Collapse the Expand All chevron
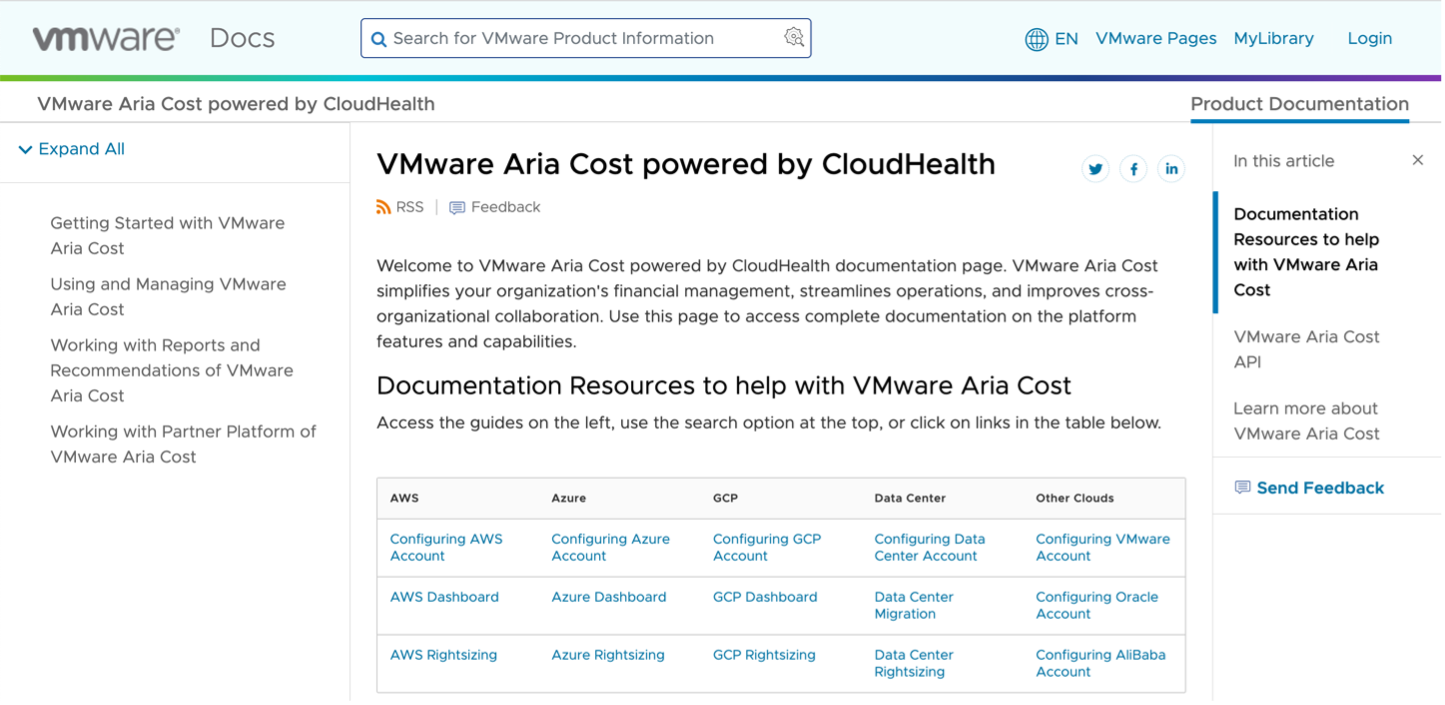 tap(24, 148)
